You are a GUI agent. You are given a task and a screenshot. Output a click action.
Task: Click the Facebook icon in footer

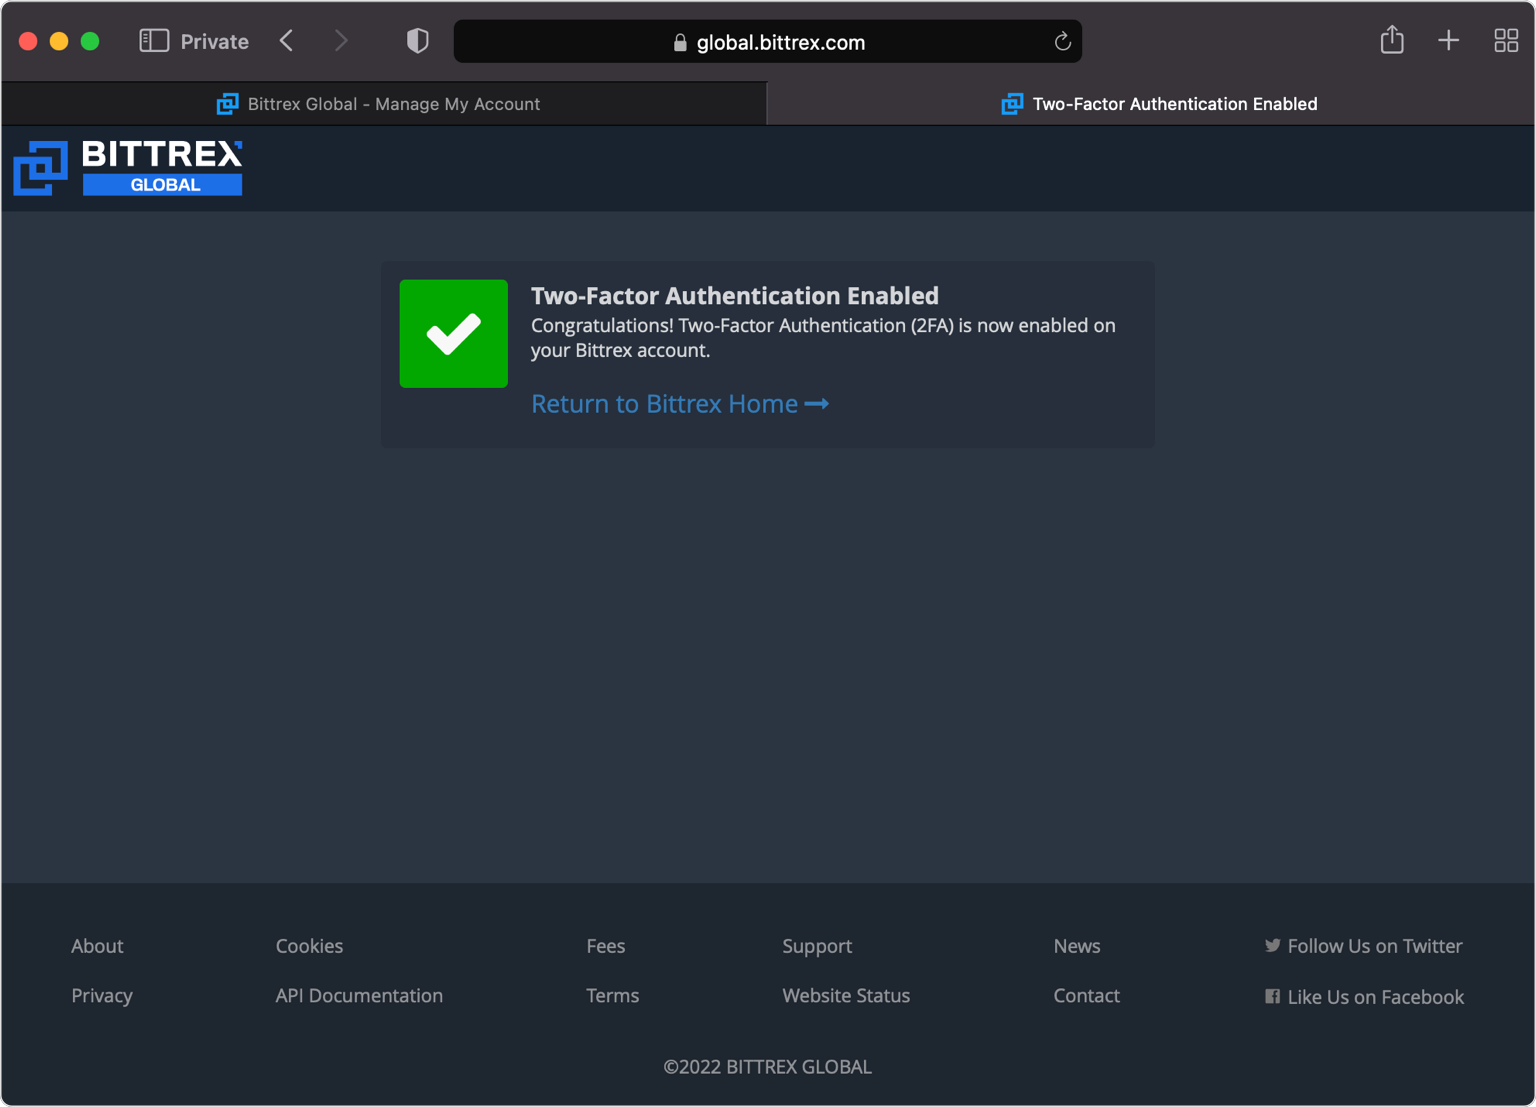(1272, 996)
